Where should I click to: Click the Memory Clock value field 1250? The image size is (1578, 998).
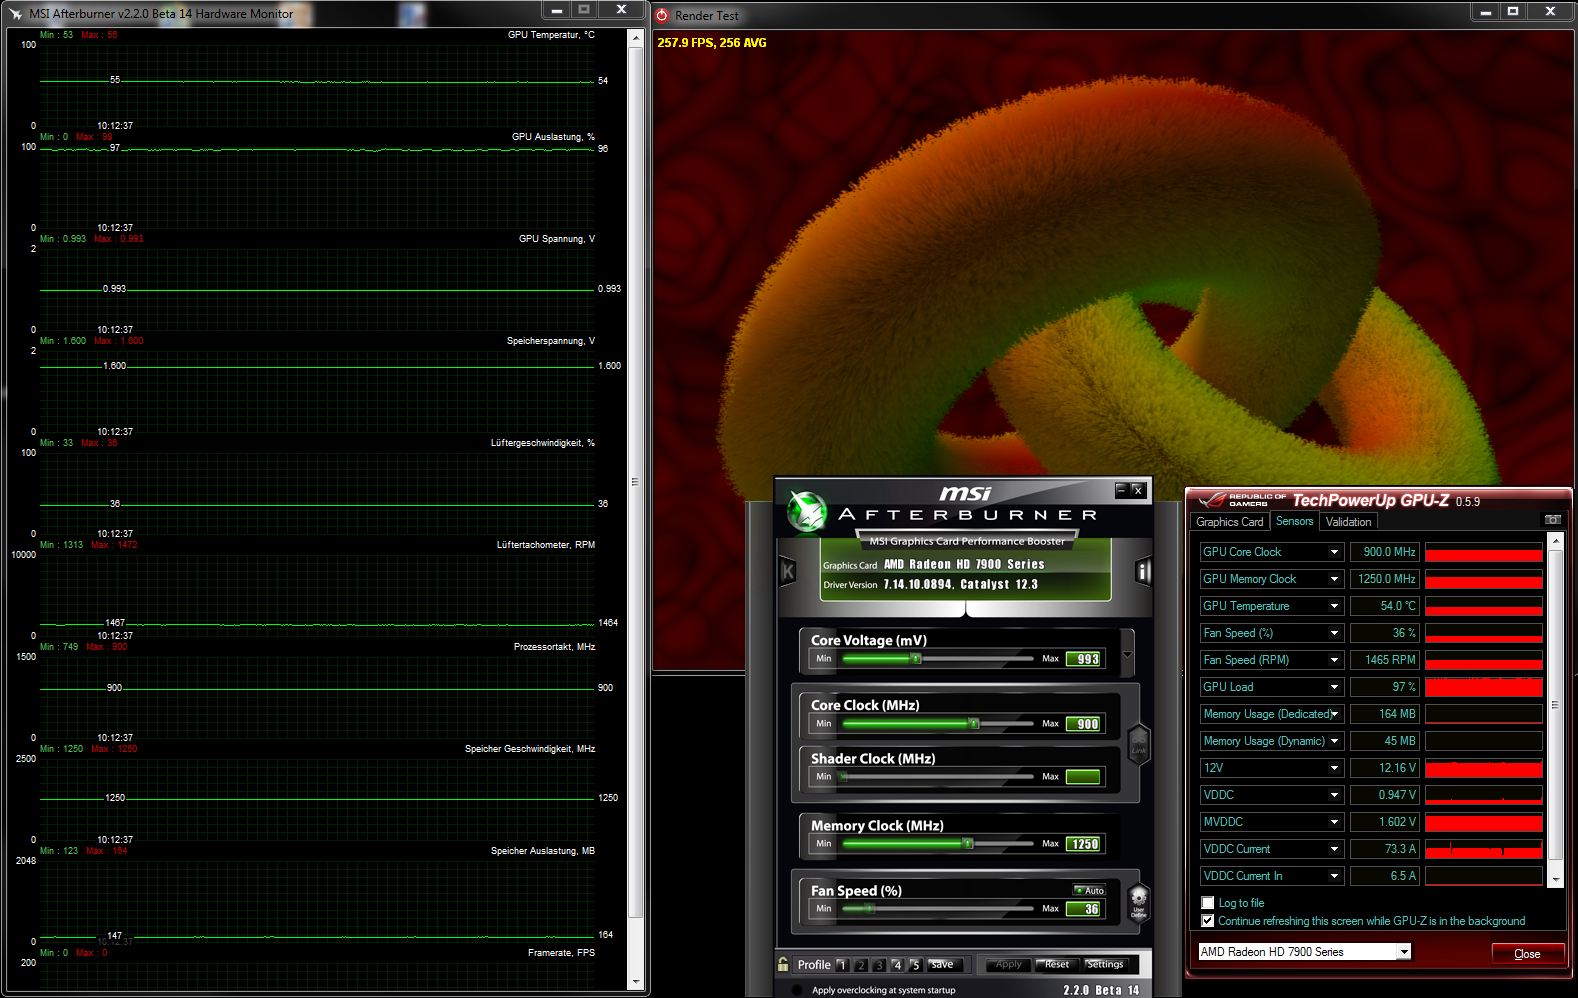[1084, 844]
